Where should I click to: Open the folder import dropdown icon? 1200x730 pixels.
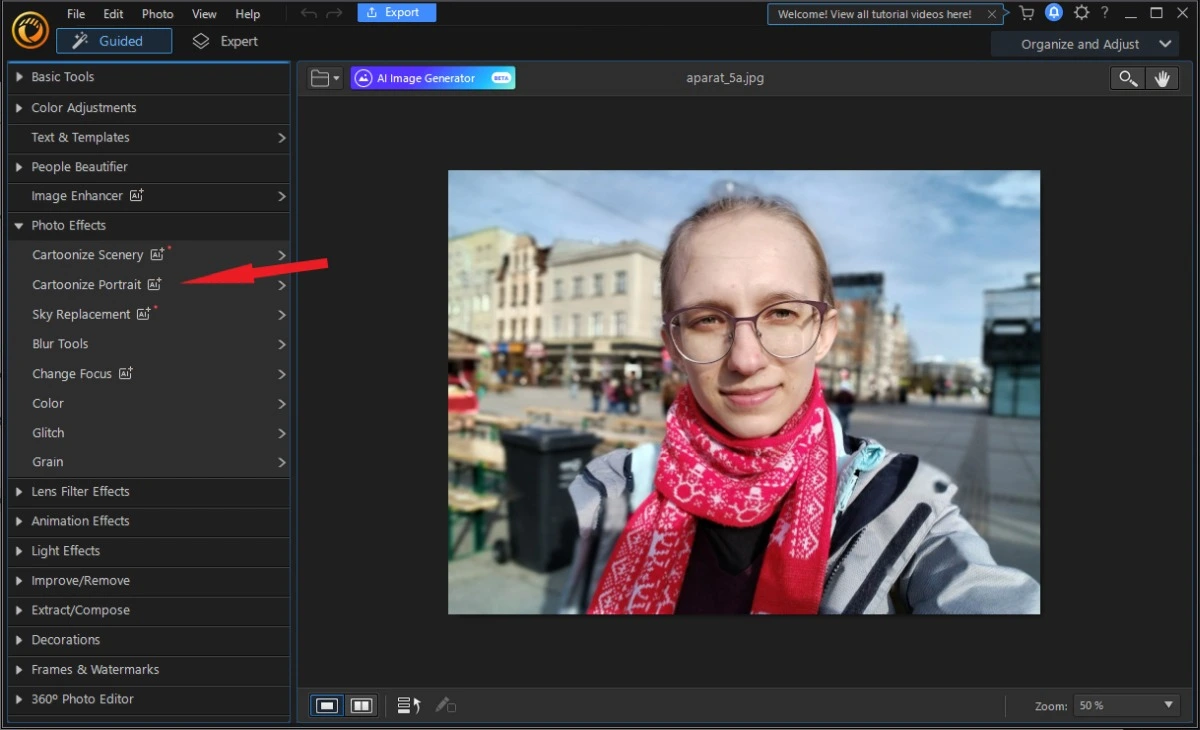coord(325,78)
